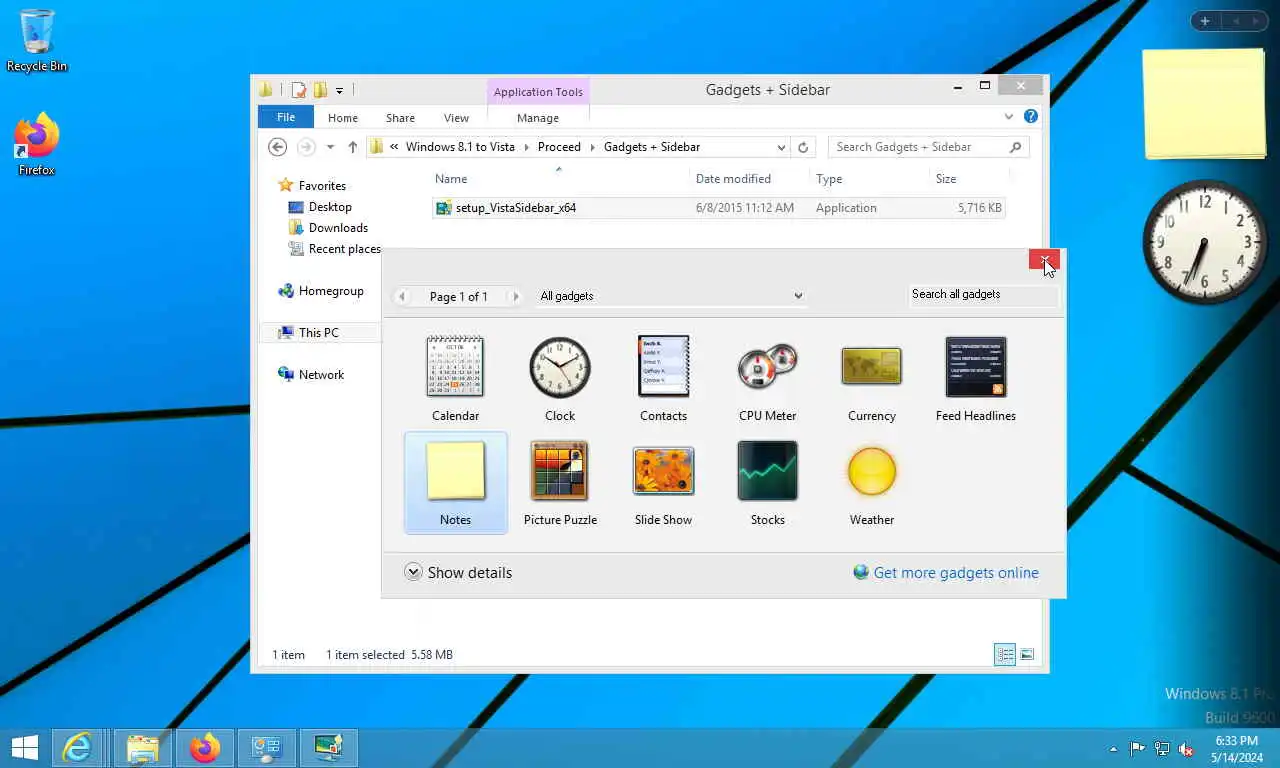The image size is (1280, 768).
Task: Click Proceed in address path
Action: [559, 147]
